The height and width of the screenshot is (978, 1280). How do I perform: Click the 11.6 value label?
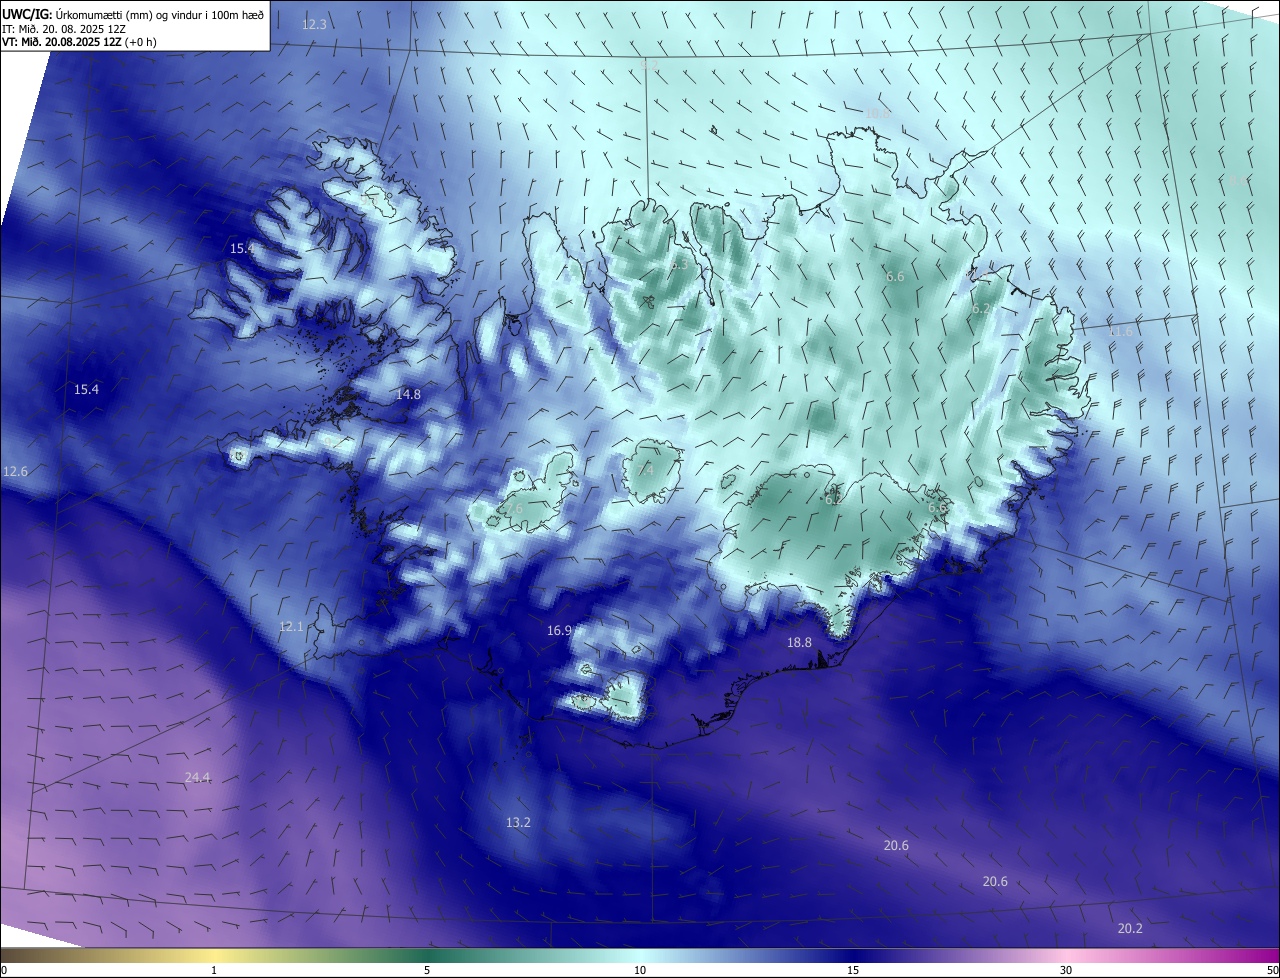tap(1121, 332)
